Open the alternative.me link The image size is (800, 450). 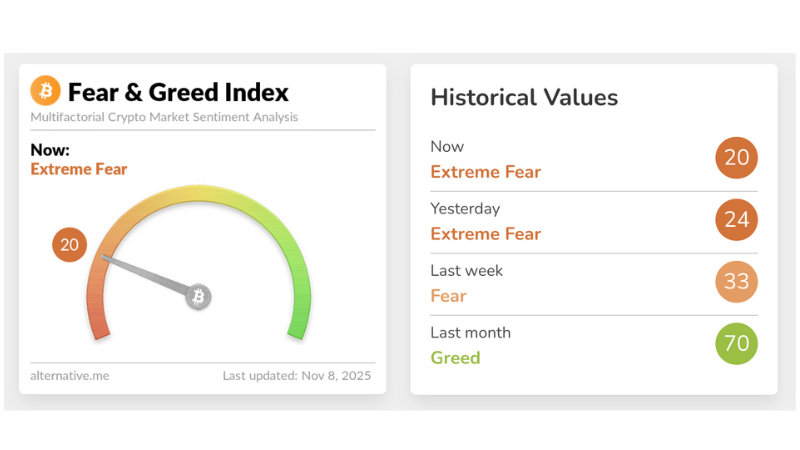(70, 376)
